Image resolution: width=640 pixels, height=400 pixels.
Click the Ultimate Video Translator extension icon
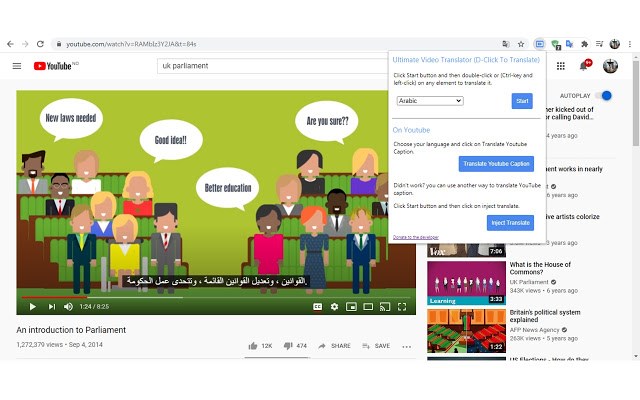coord(540,44)
